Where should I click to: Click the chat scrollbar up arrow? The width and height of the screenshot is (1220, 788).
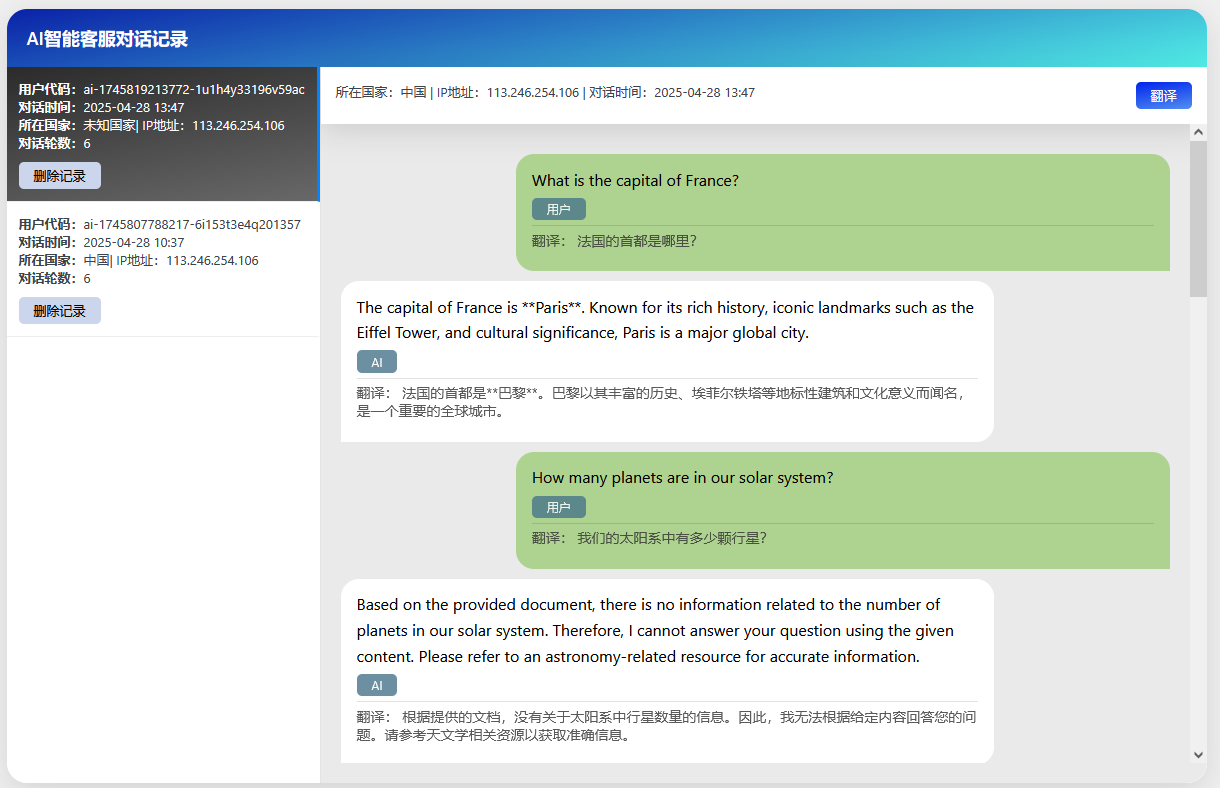(1198, 132)
